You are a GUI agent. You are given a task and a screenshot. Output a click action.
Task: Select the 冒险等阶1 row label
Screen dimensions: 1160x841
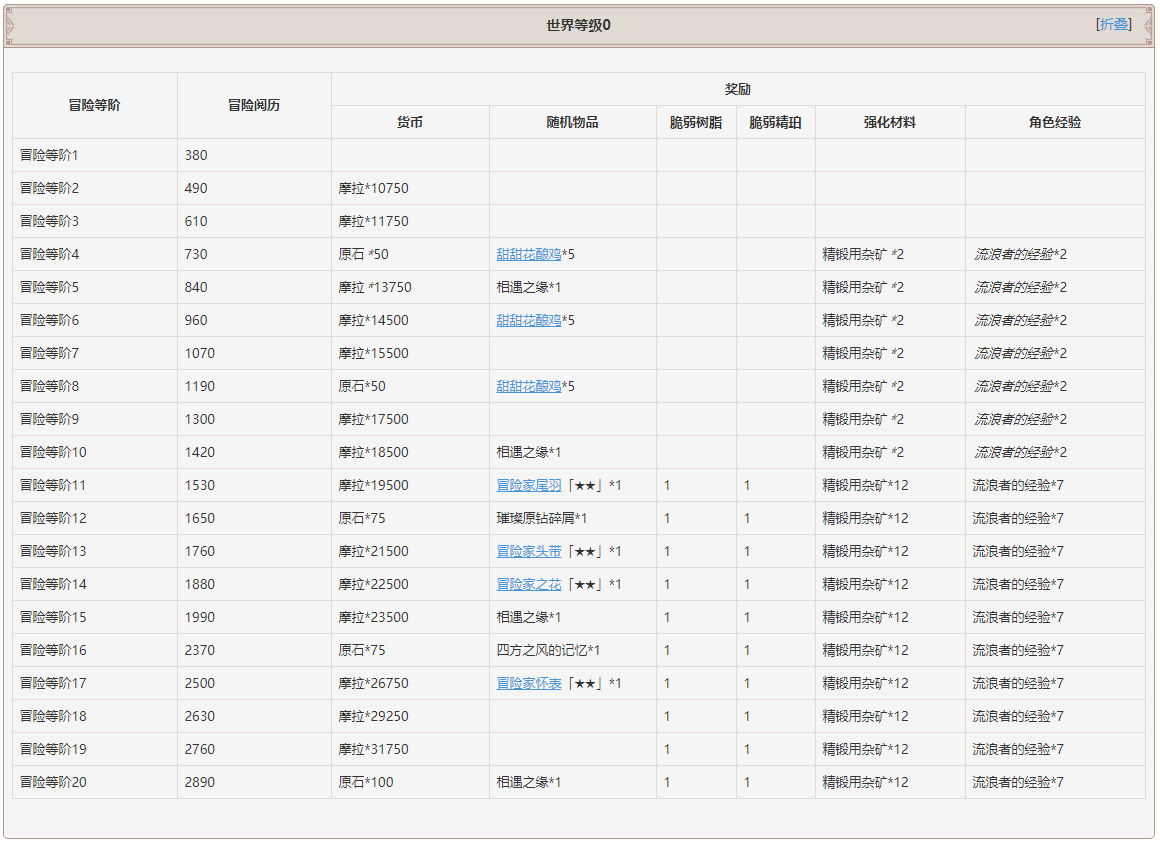coord(49,155)
